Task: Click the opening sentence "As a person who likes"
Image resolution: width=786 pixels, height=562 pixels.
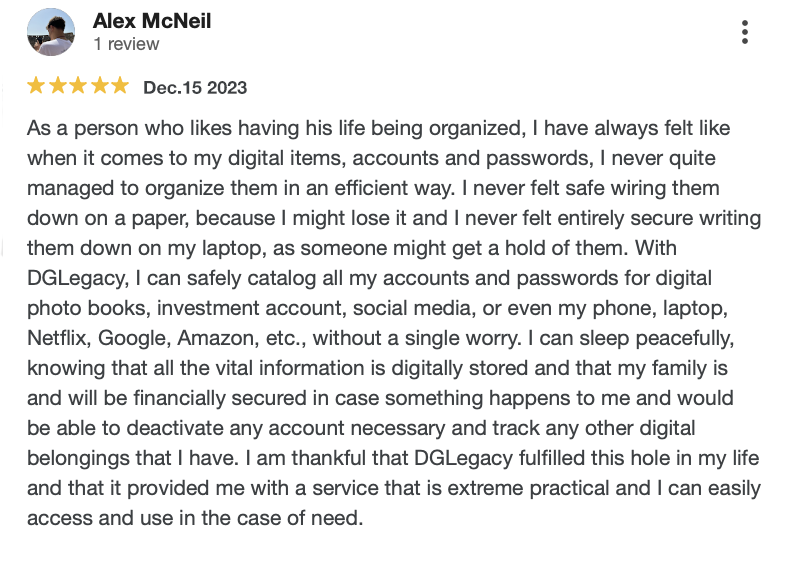Action: tap(129, 128)
